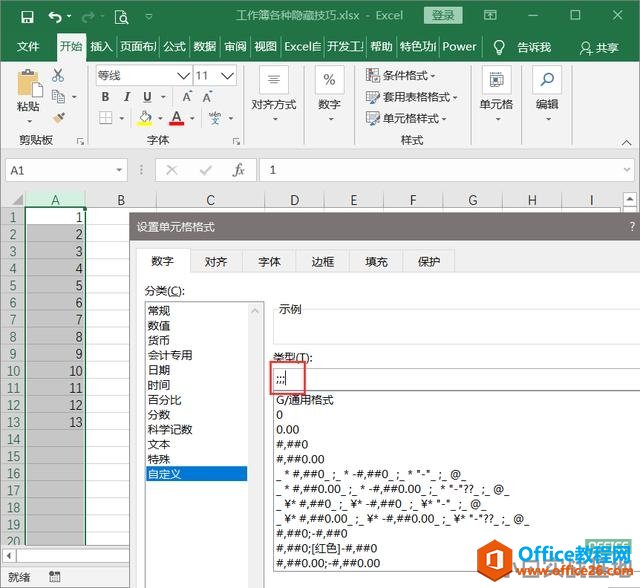Activate the Format Painter brush
The image size is (640, 588).
click(58, 118)
